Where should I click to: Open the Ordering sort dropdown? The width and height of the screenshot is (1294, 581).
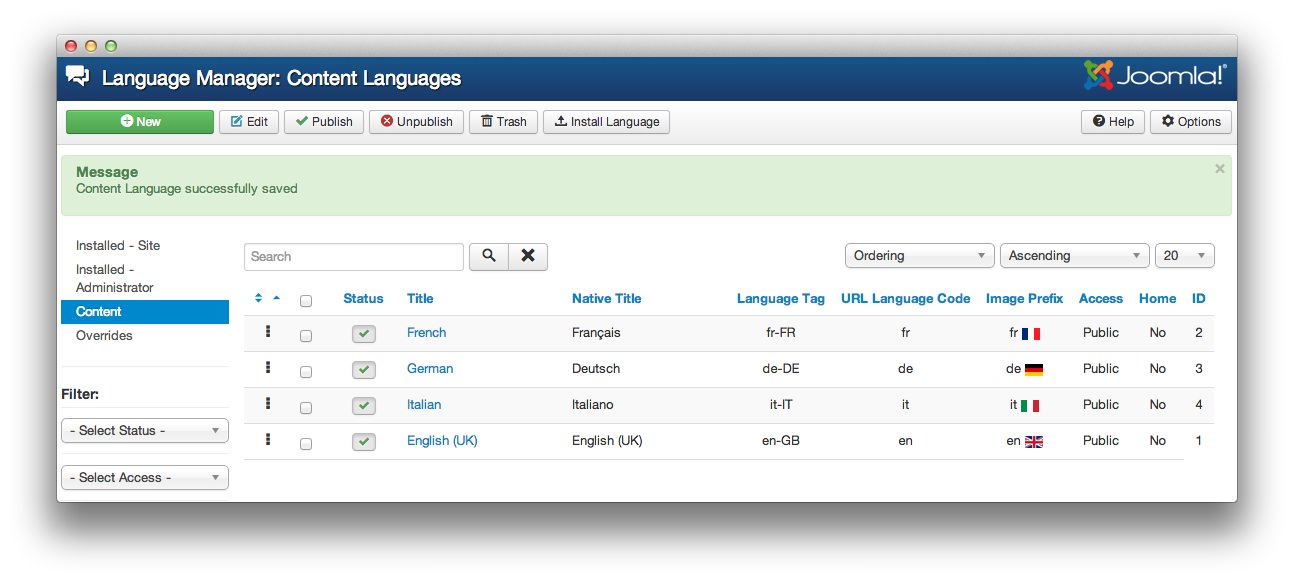coord(919,256)
